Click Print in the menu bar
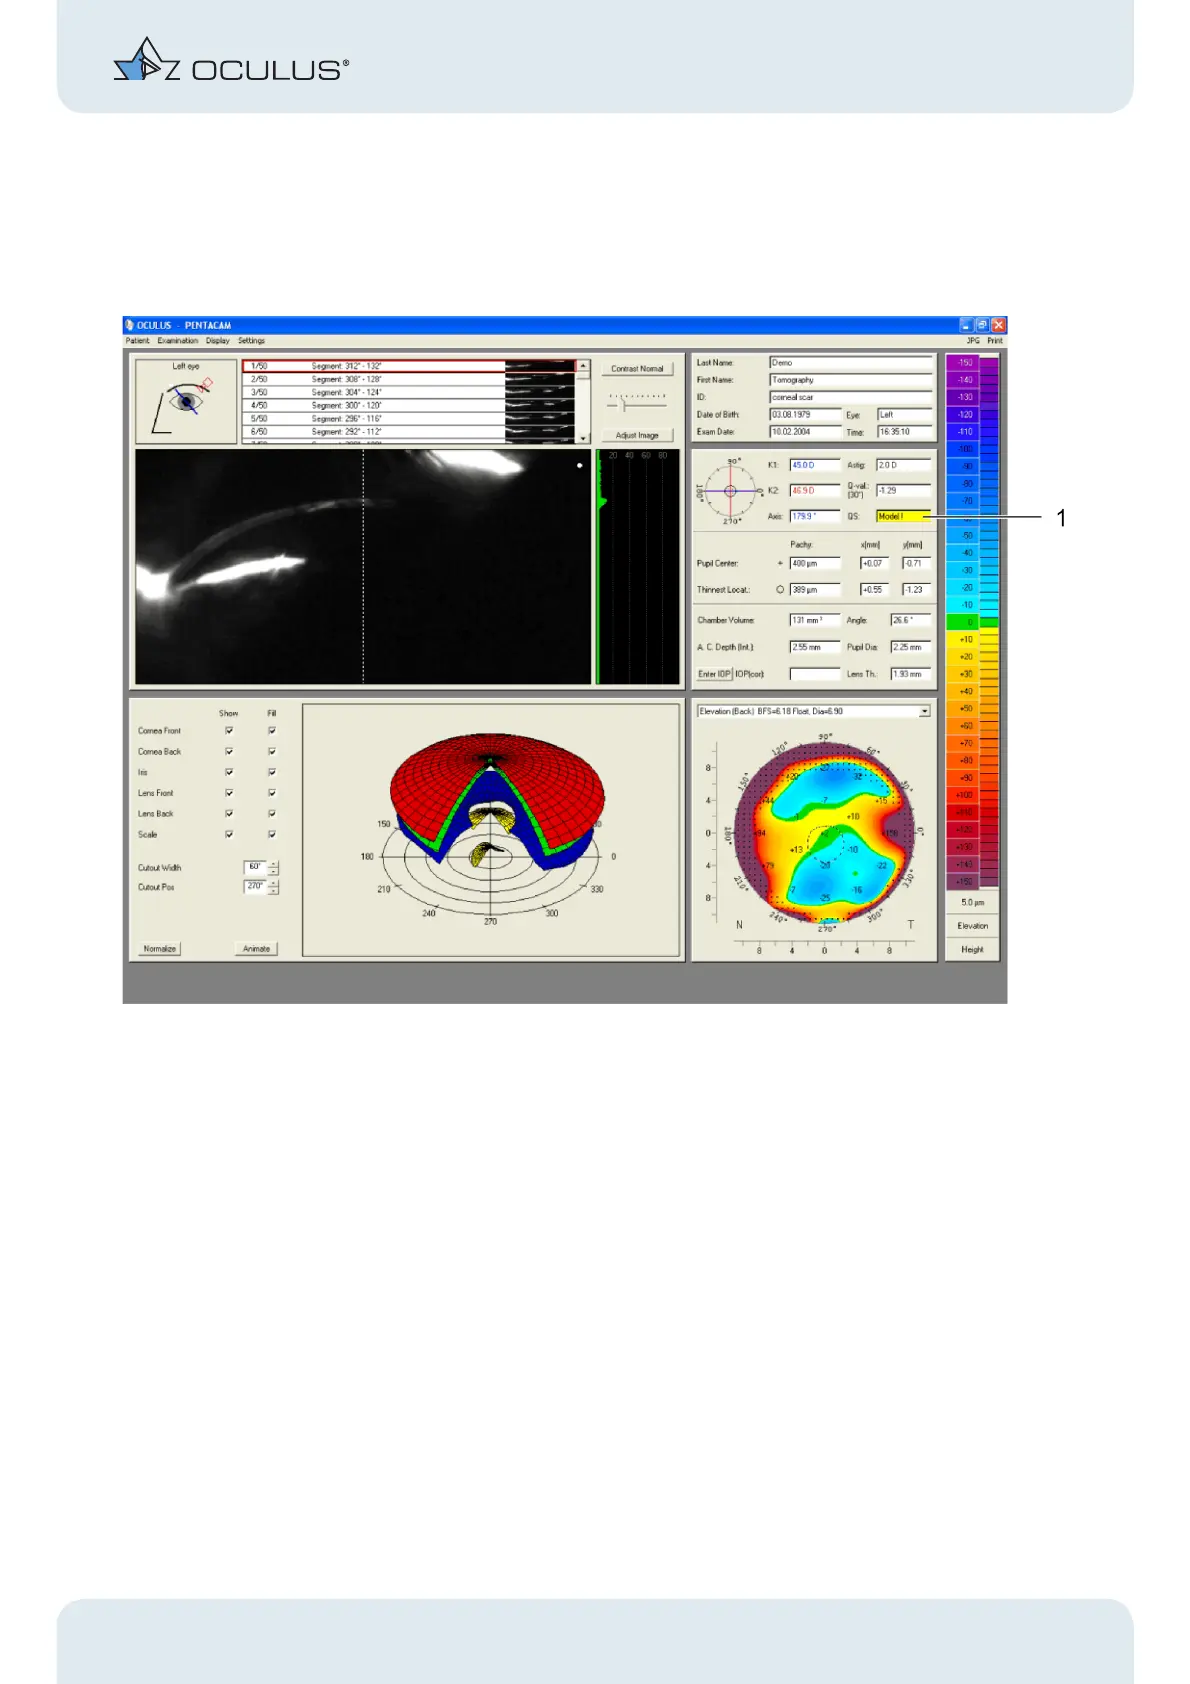 point(995,341)
